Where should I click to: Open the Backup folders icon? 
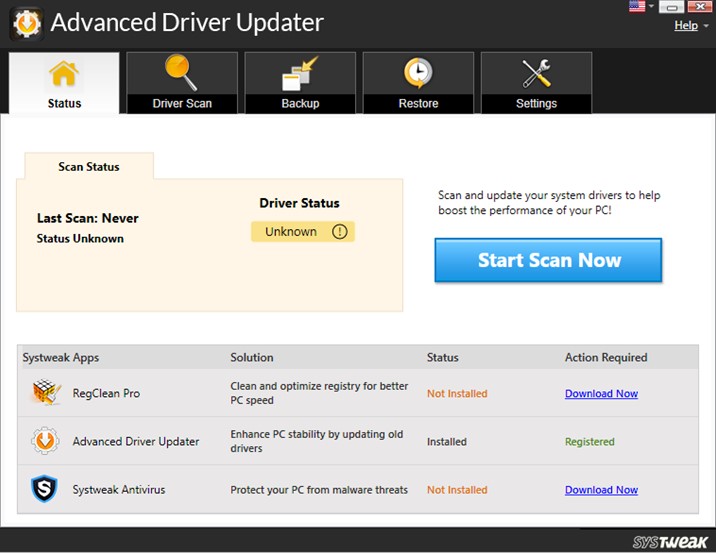300,74
